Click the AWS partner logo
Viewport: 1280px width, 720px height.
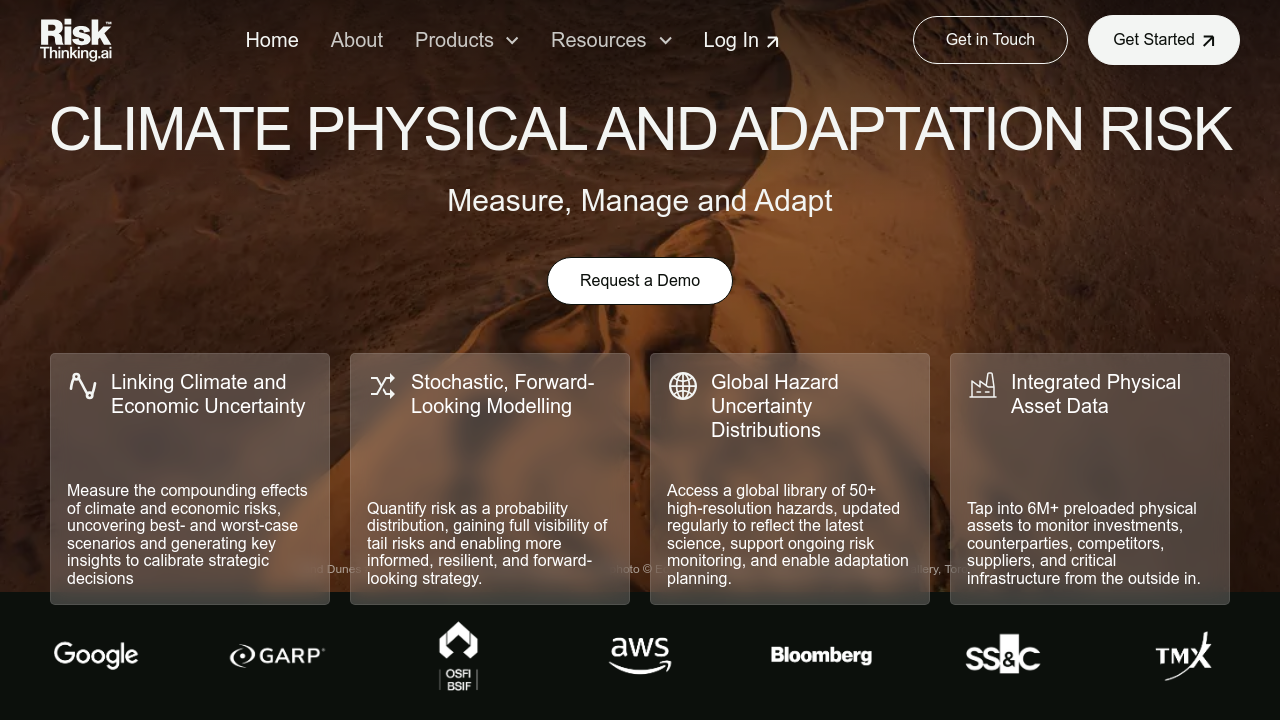point(640,656)
